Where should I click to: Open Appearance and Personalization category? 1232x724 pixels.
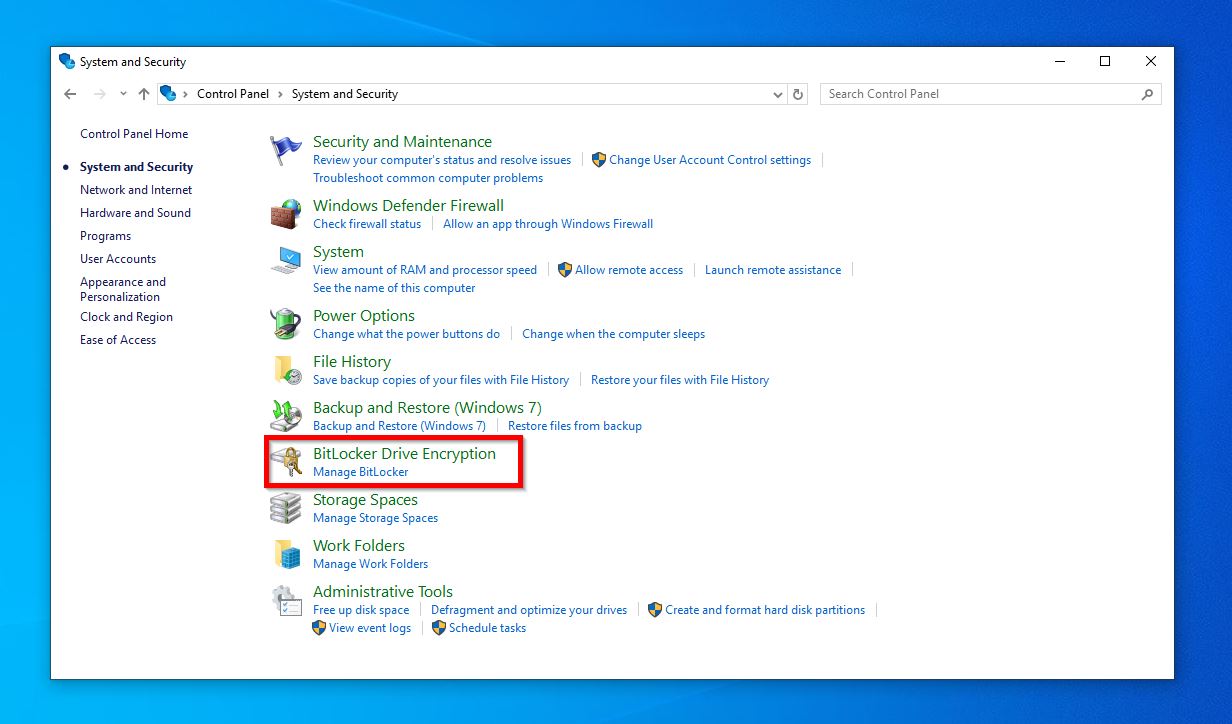(123, 289)
